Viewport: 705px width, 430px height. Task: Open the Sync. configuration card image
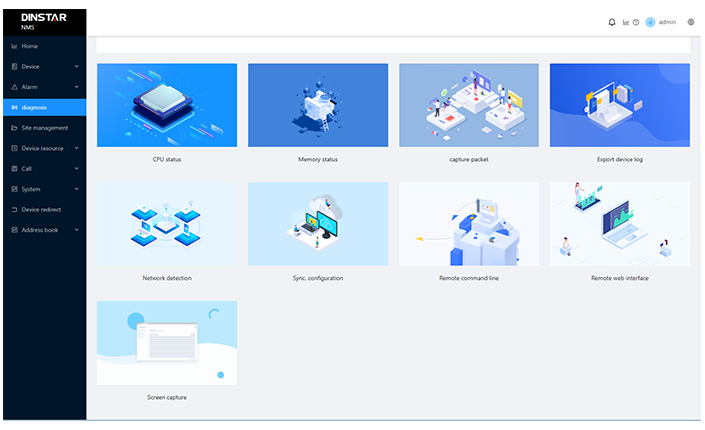(x=318, y=224)
